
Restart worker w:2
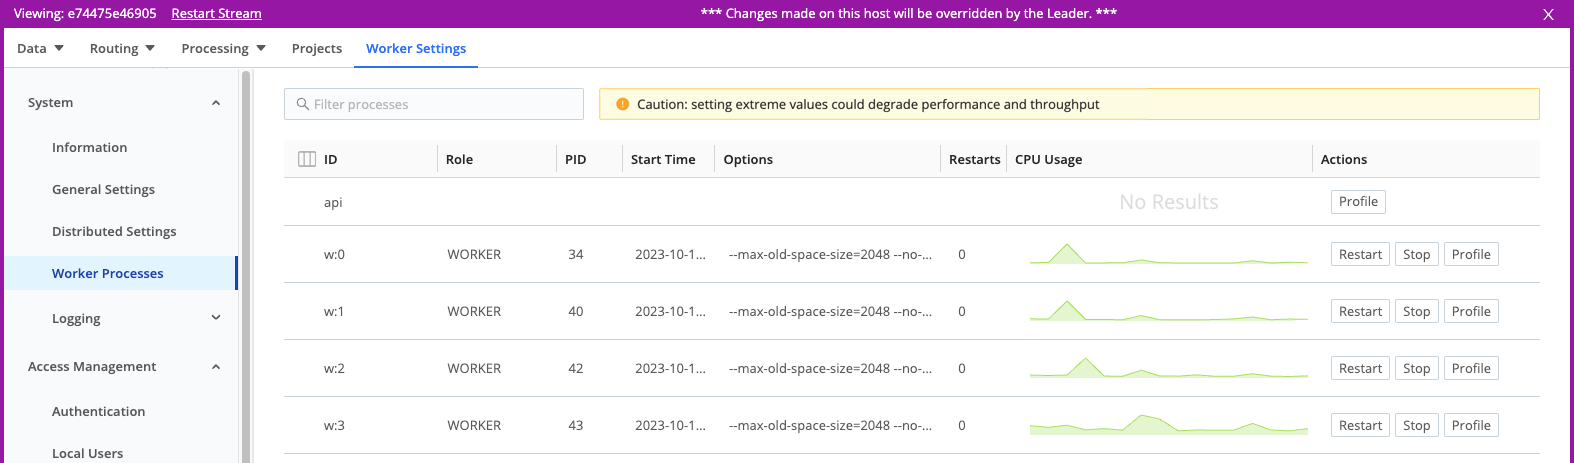pos(1360,368)
